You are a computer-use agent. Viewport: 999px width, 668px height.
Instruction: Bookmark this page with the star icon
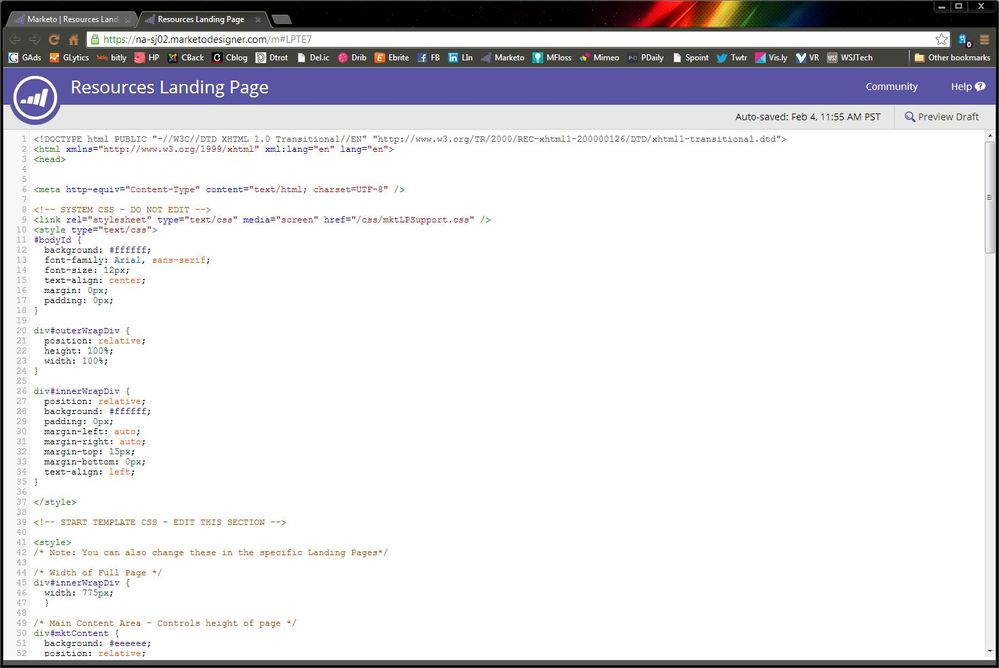(x=941, y=39)
